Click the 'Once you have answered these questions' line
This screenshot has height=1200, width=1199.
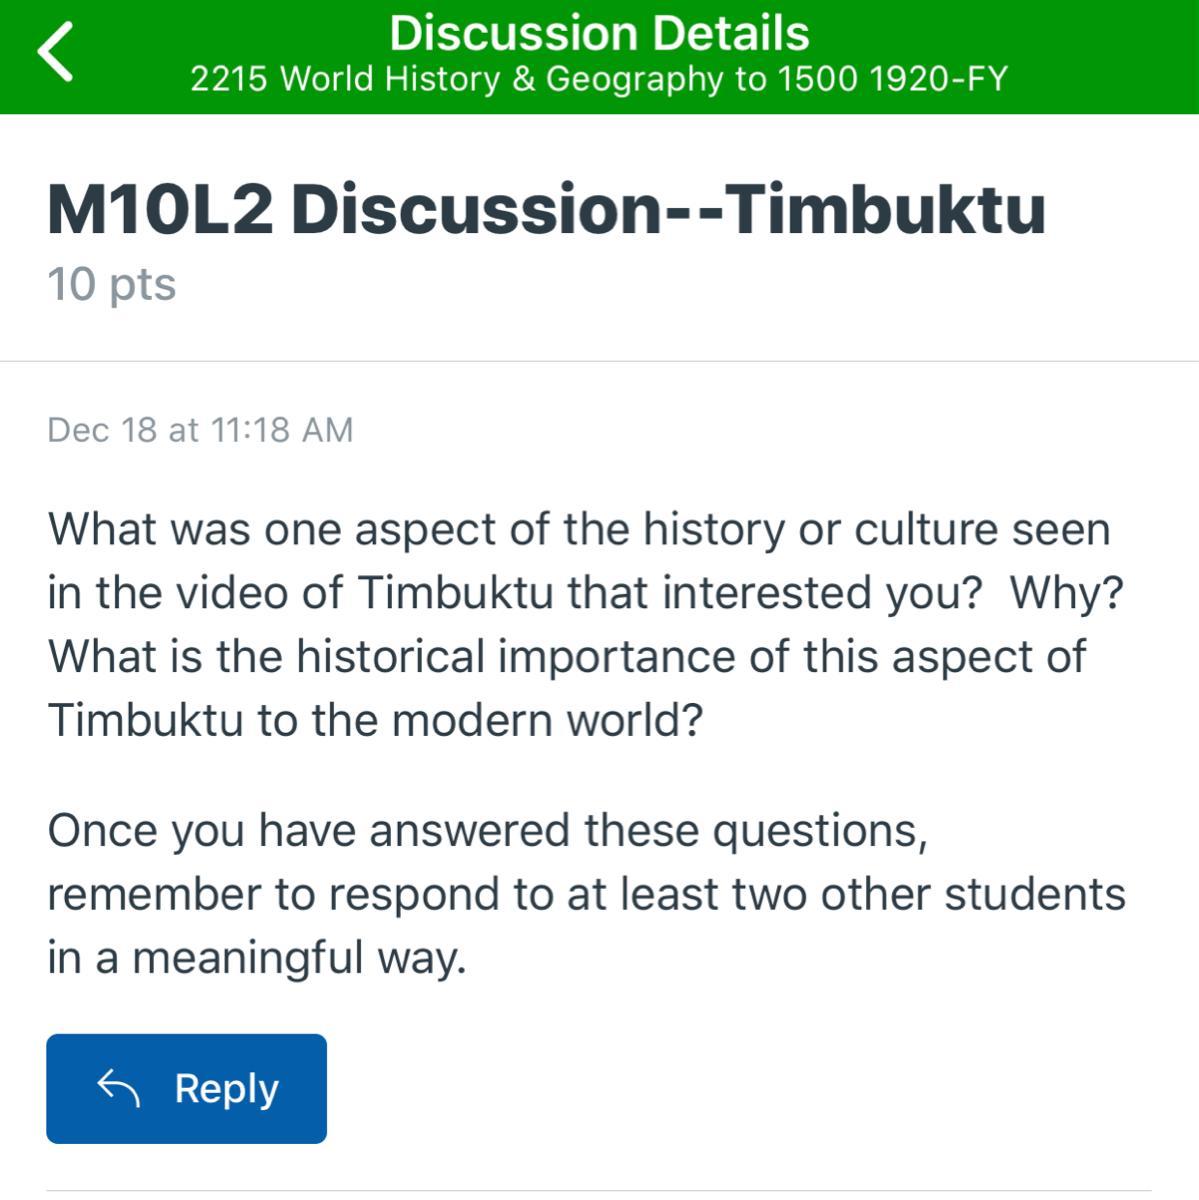pos(487,831)
